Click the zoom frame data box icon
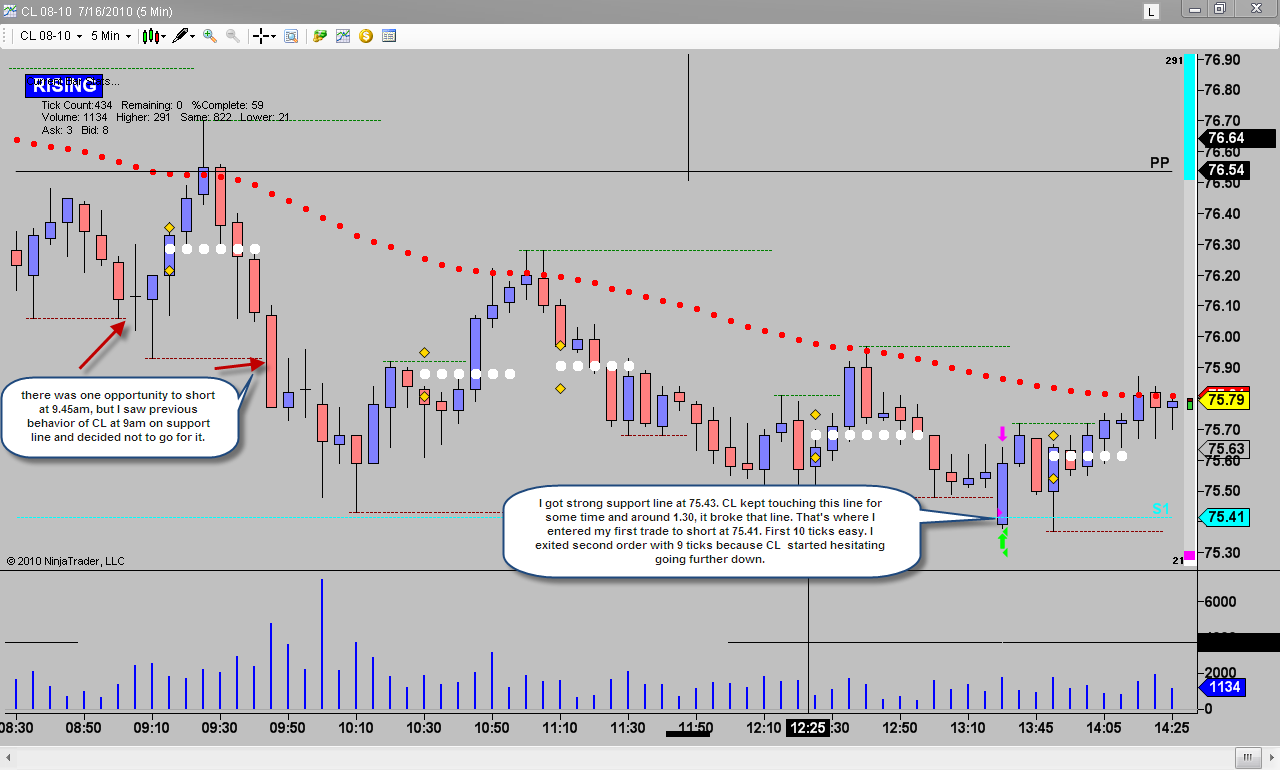 (x=291, y=36)
